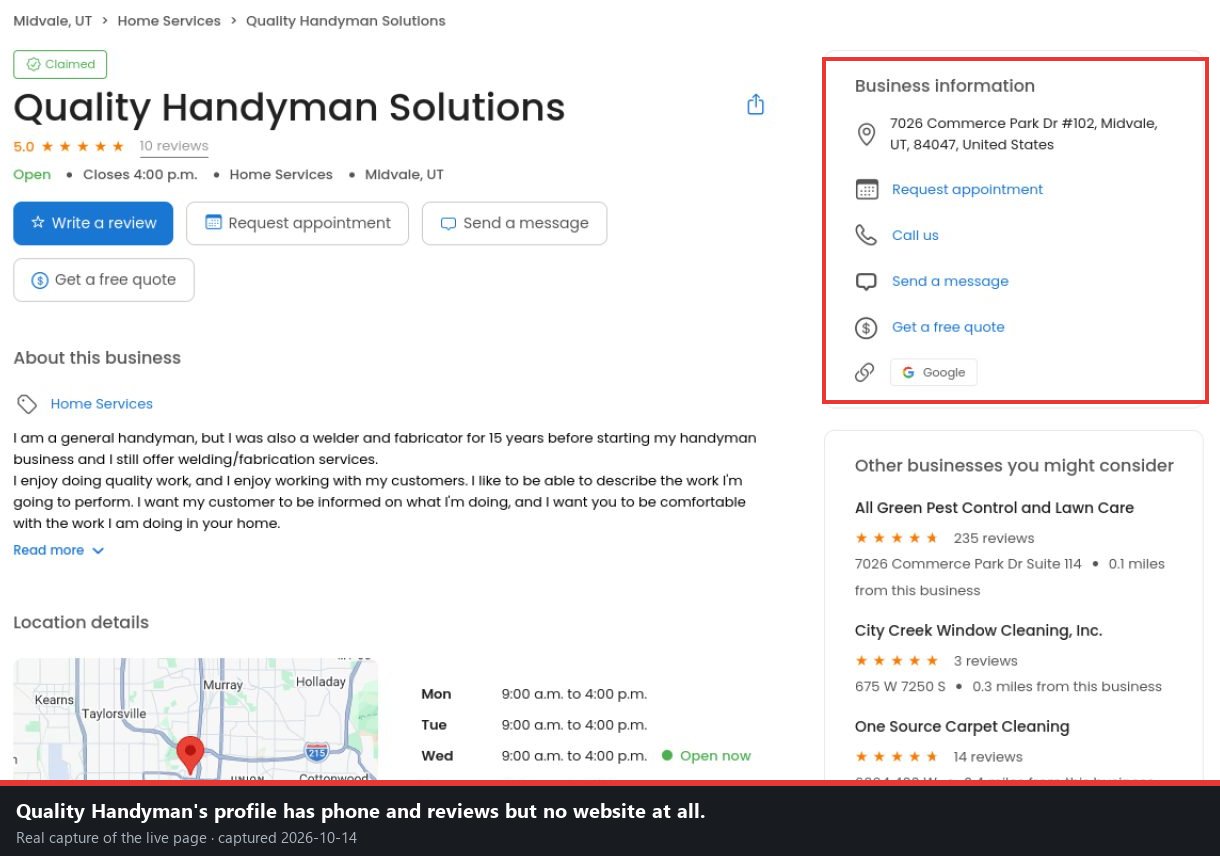Click the Mon hours row label

point(436,694)
